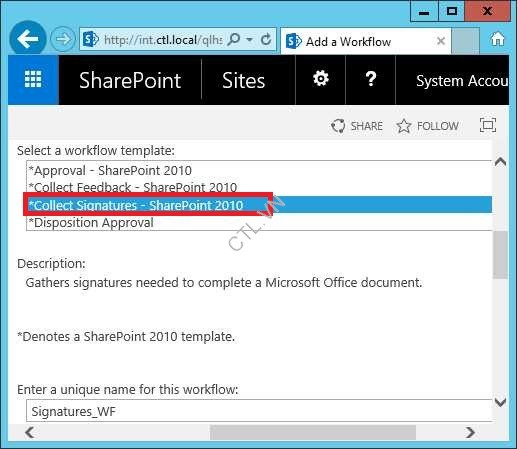Toggle focus on content fullscreen icon
This screenshot has height=449, width=517.
click(x=488, y=125)
